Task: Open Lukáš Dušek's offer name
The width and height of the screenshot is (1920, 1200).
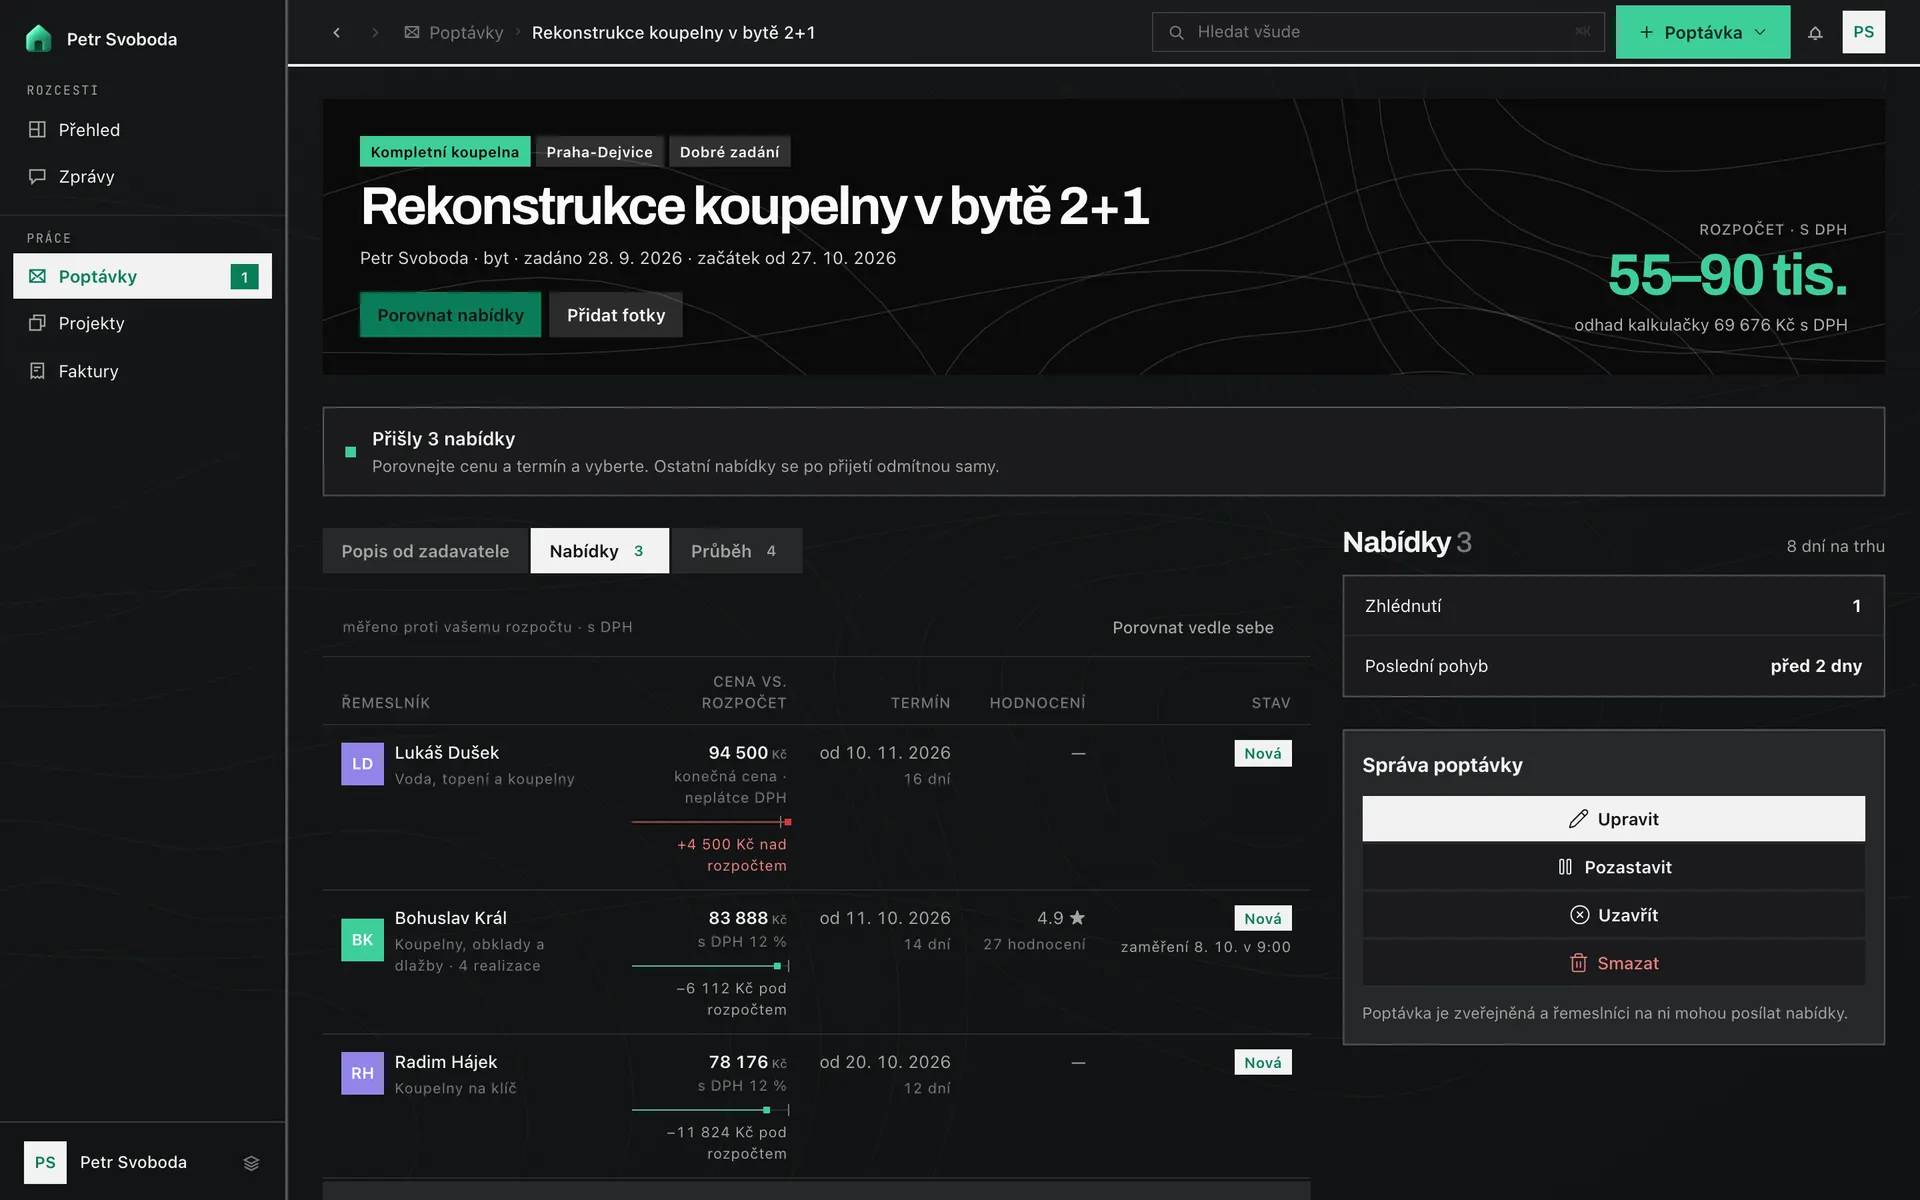Action: click(x=446, y=753)
